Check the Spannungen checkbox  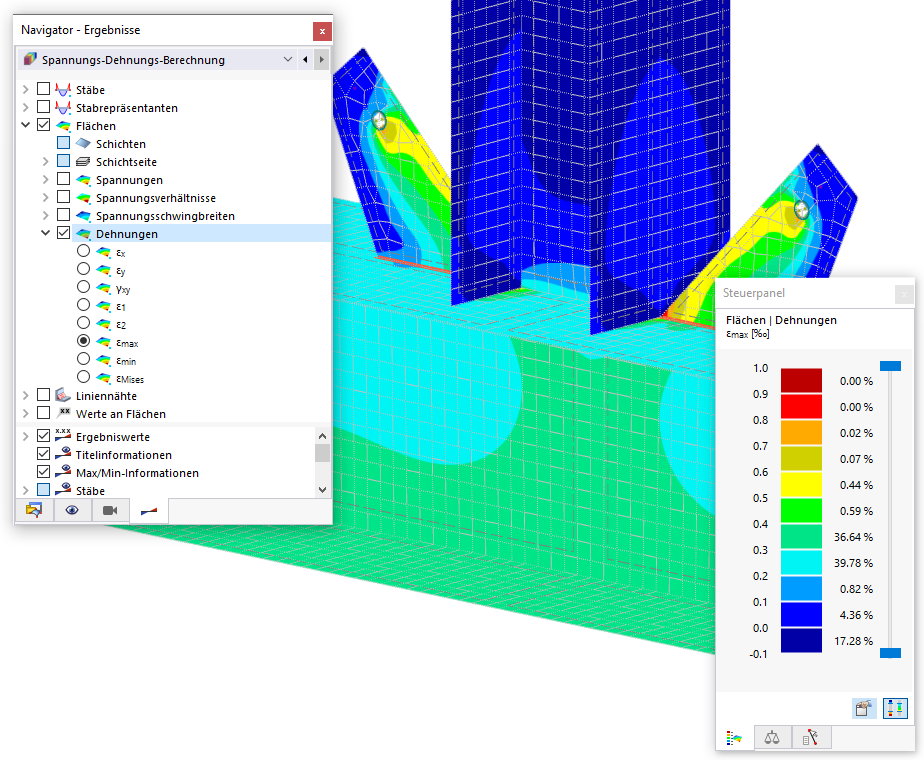64,179
